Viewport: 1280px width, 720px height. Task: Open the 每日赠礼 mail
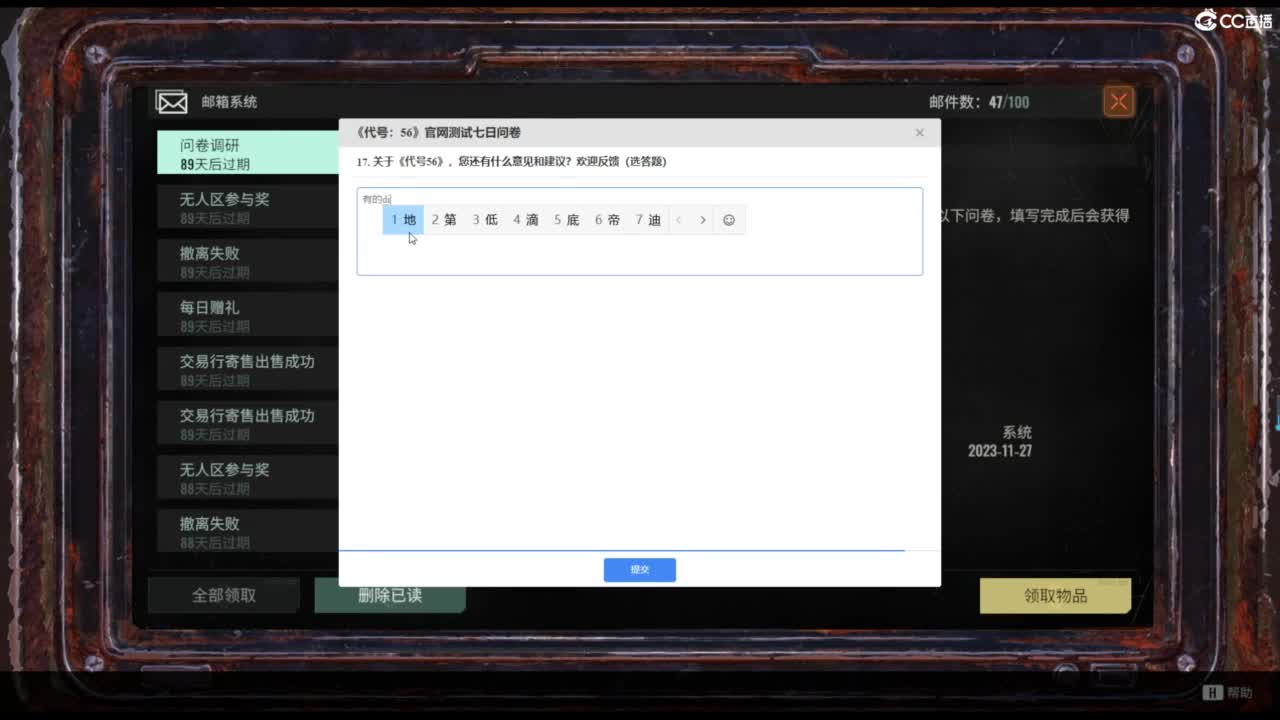(x=248, y=315)
